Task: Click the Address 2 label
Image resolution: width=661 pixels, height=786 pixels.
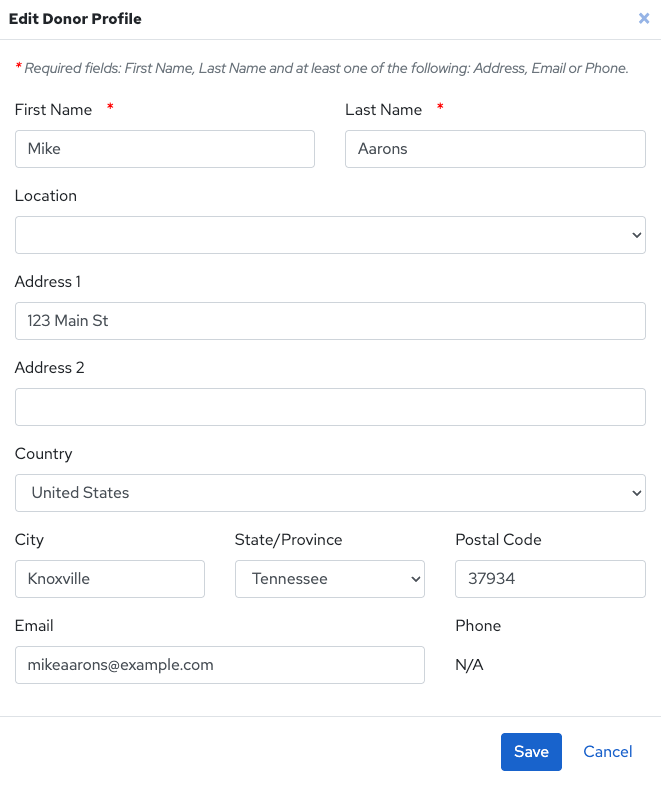Action: (x=50, y=368)
